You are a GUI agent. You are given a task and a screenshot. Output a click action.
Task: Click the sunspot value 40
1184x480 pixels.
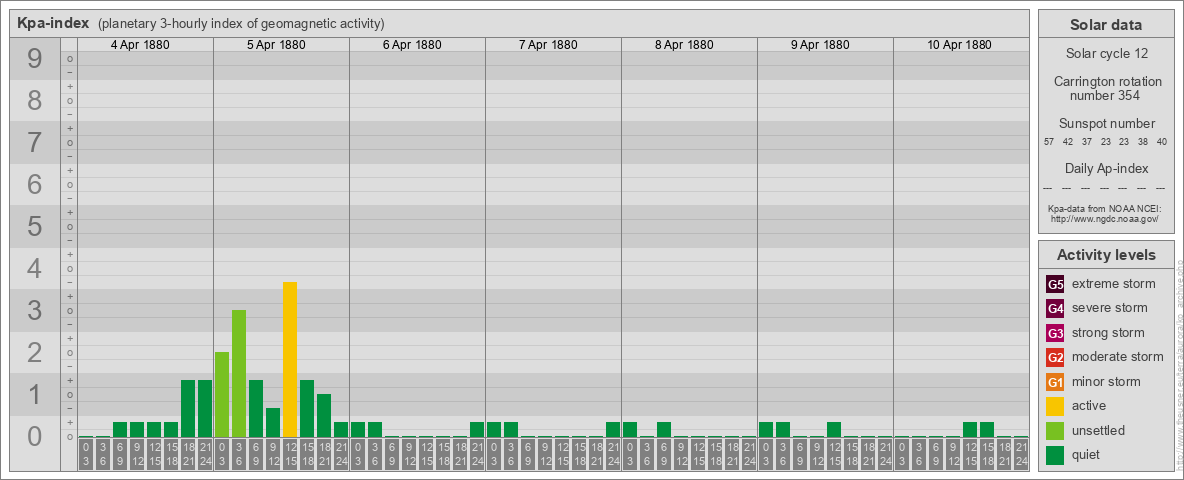(x=1162, y=142)
